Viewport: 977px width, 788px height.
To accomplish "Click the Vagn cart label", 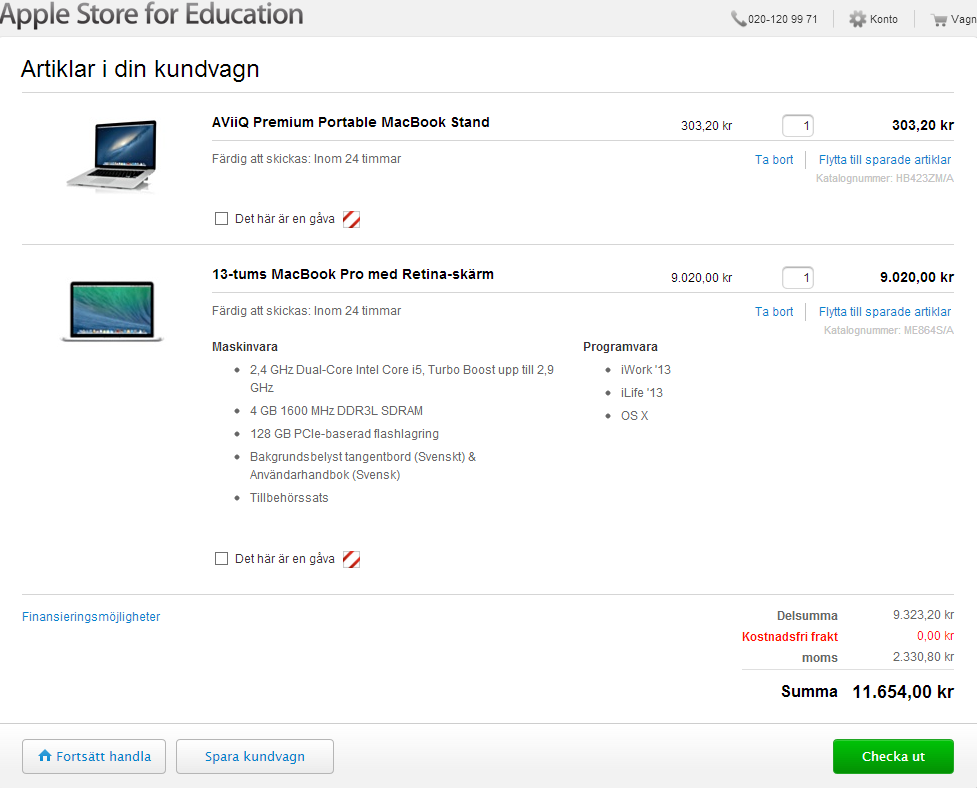I will coord(963,19).
